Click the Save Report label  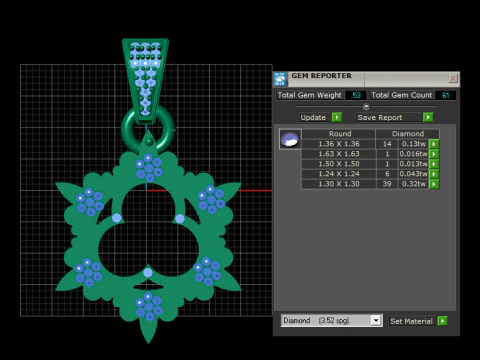coord(389,117)
